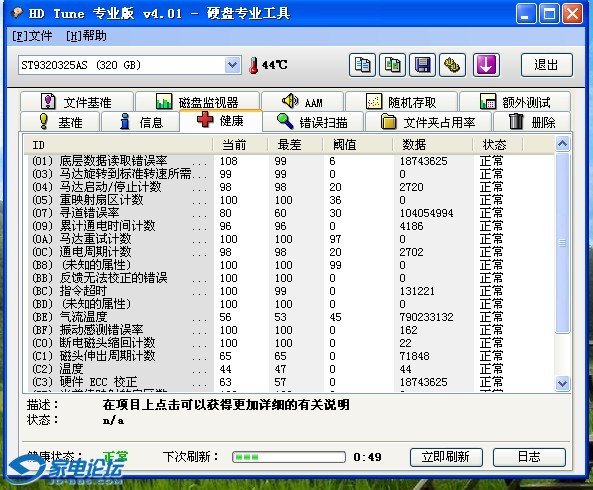Click the 0:49 refresh countdown
The height and width of the screenshot is (490, 593).
[367, 457]
